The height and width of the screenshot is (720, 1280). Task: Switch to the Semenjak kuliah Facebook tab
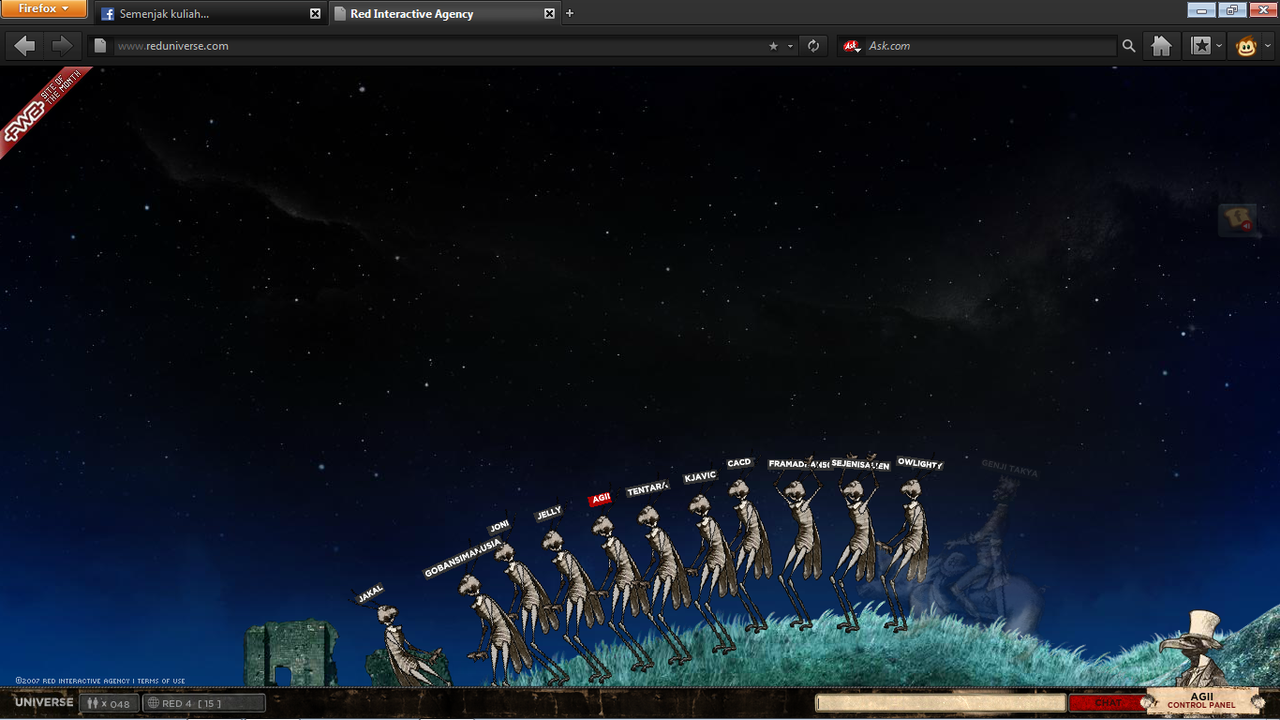point(209,14)
